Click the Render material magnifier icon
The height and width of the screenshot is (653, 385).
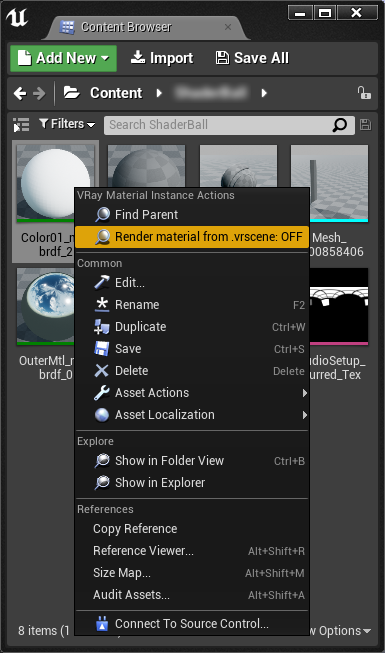click(102, 237)
